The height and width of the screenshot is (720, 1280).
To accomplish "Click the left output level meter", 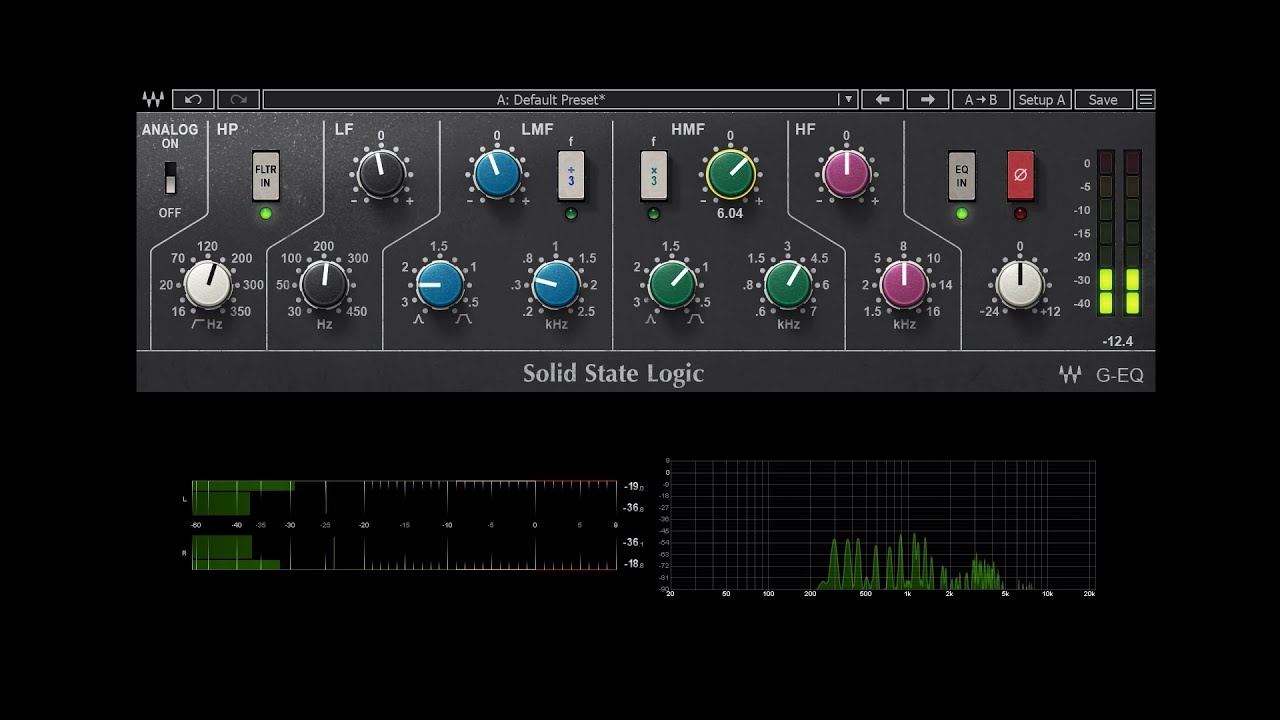I will 1106,234.
